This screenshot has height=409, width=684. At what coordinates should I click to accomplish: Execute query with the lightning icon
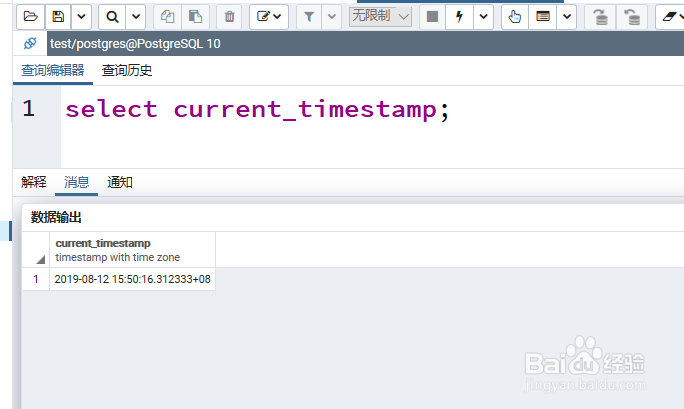[x=459, y=17]
